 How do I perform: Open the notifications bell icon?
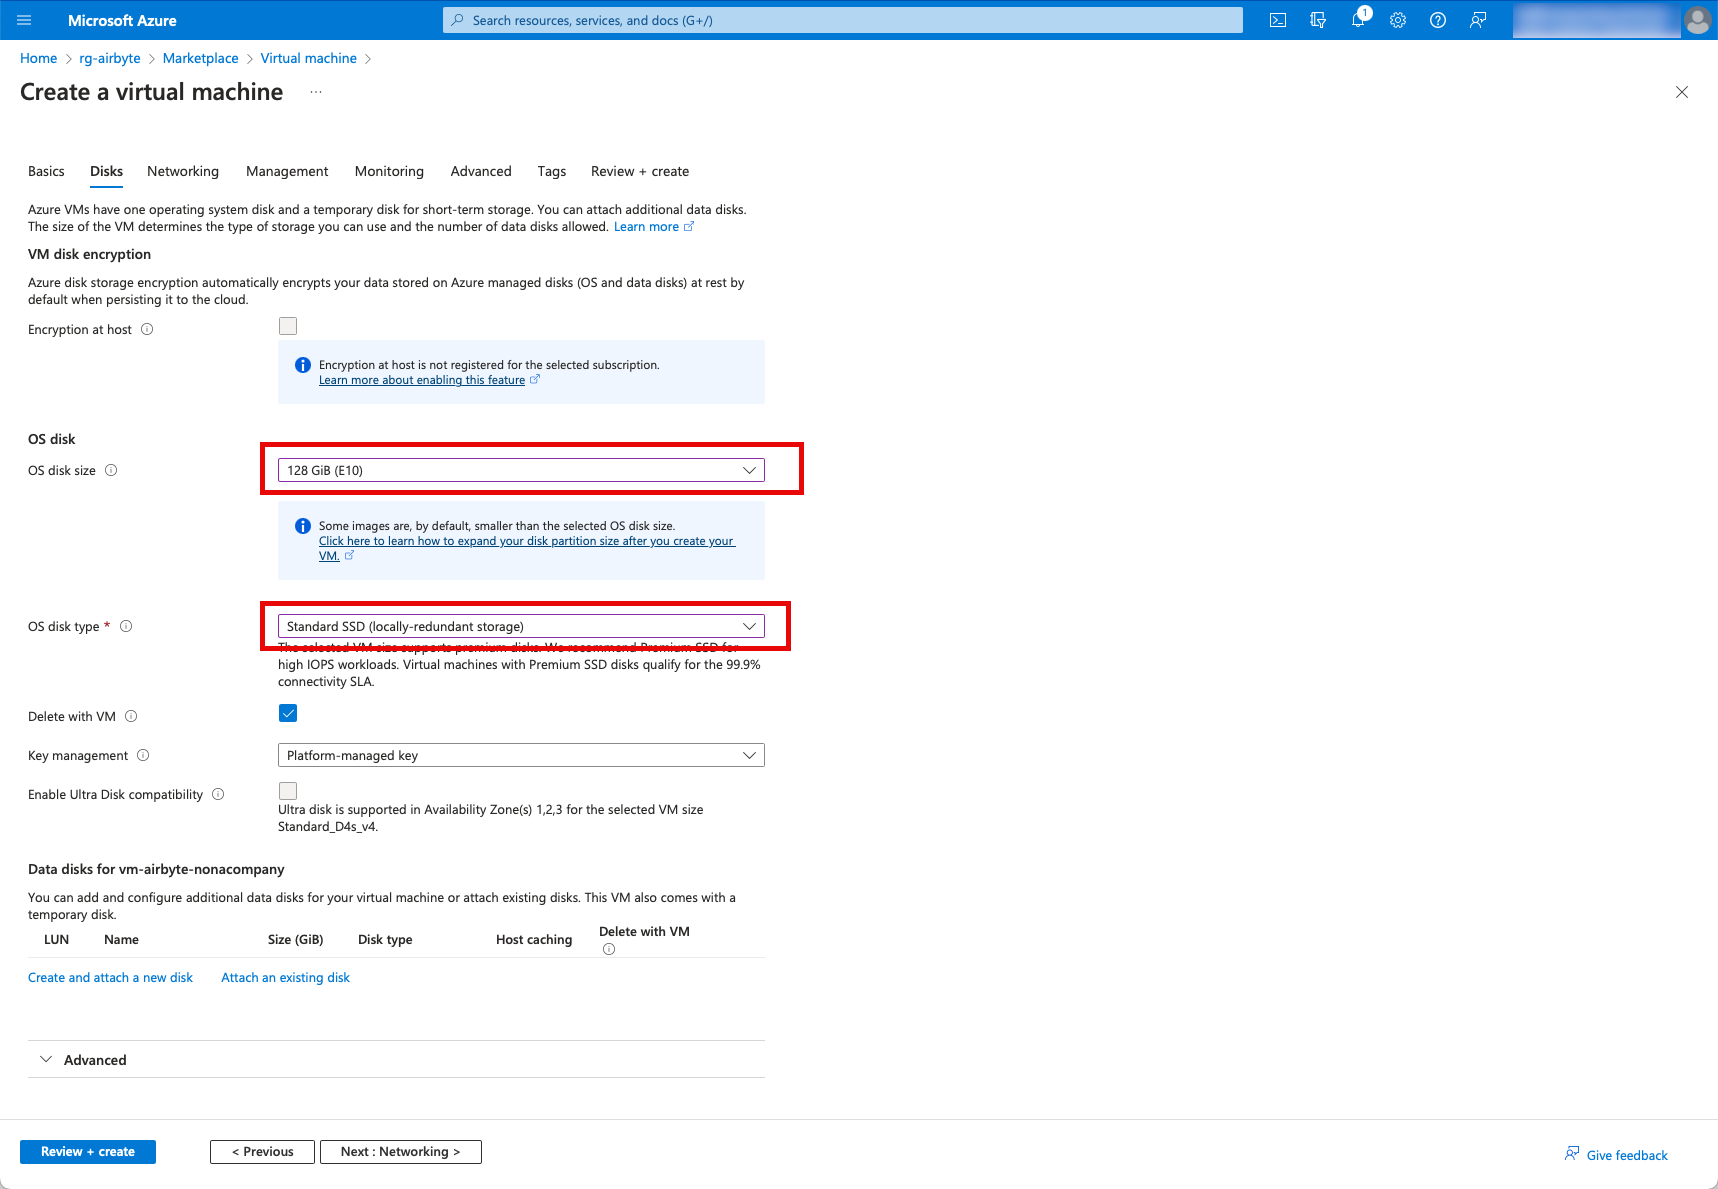click(x=1357, y=20)
